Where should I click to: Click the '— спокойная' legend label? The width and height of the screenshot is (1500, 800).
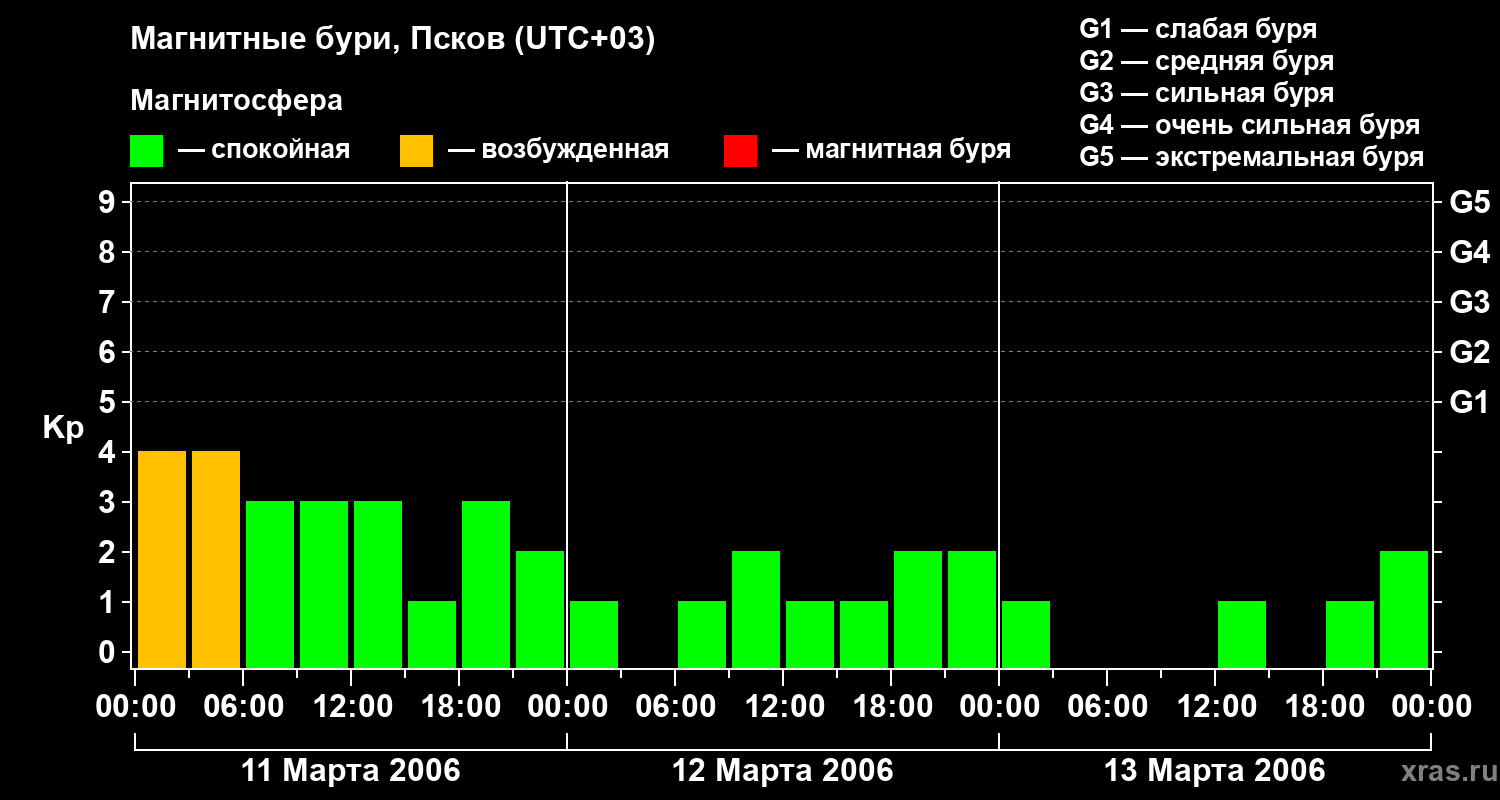tap(264, 150)
